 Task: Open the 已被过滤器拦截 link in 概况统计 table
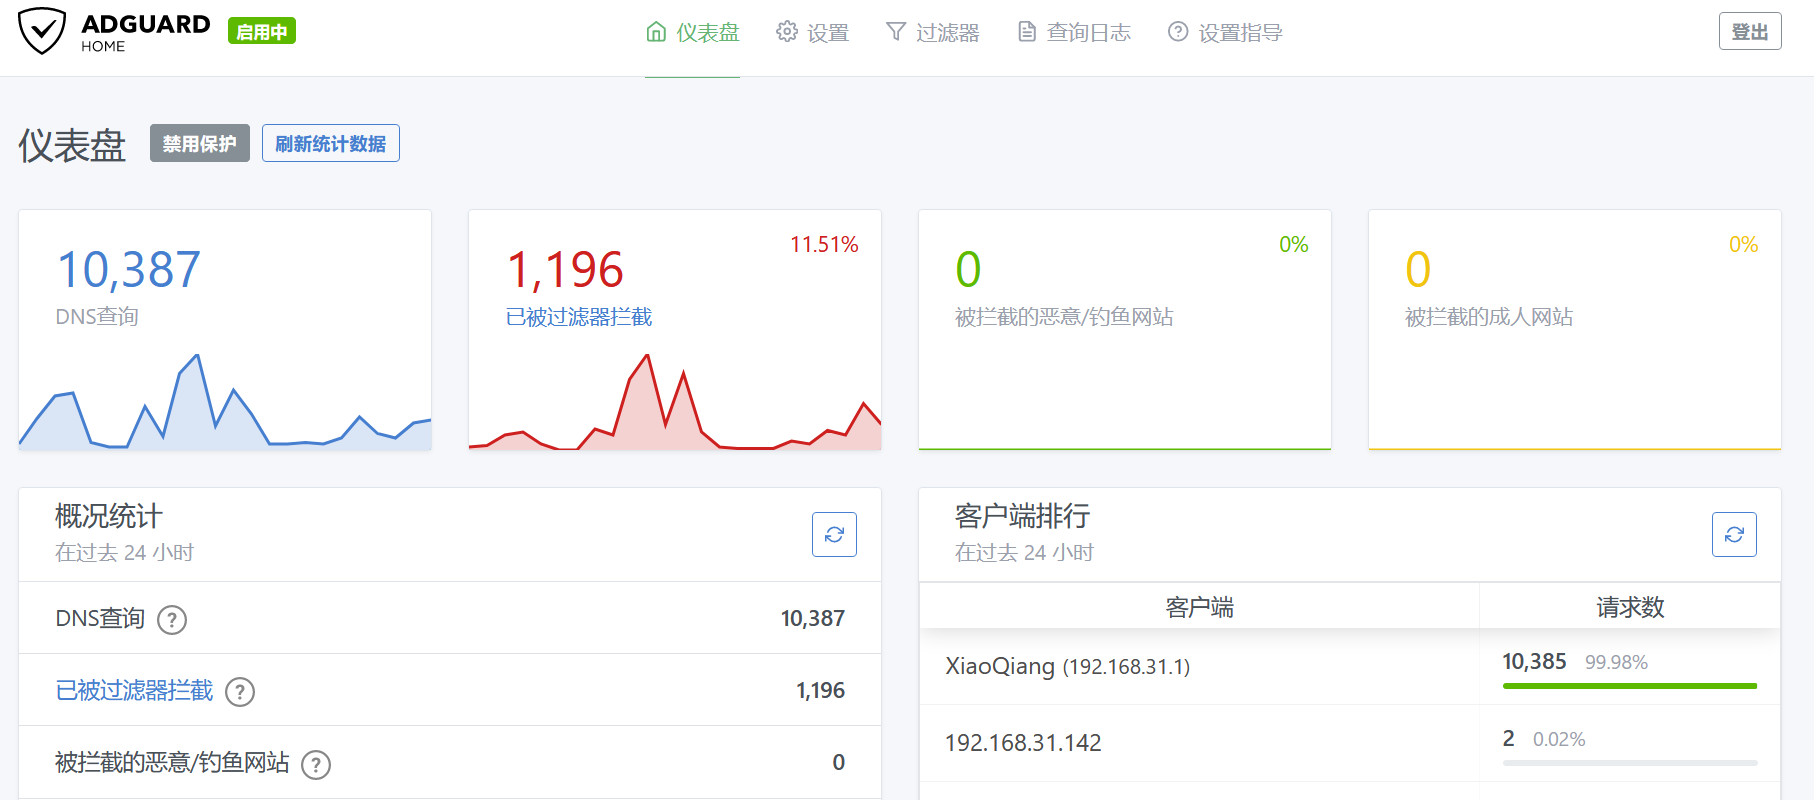click(x=134, y=691)
